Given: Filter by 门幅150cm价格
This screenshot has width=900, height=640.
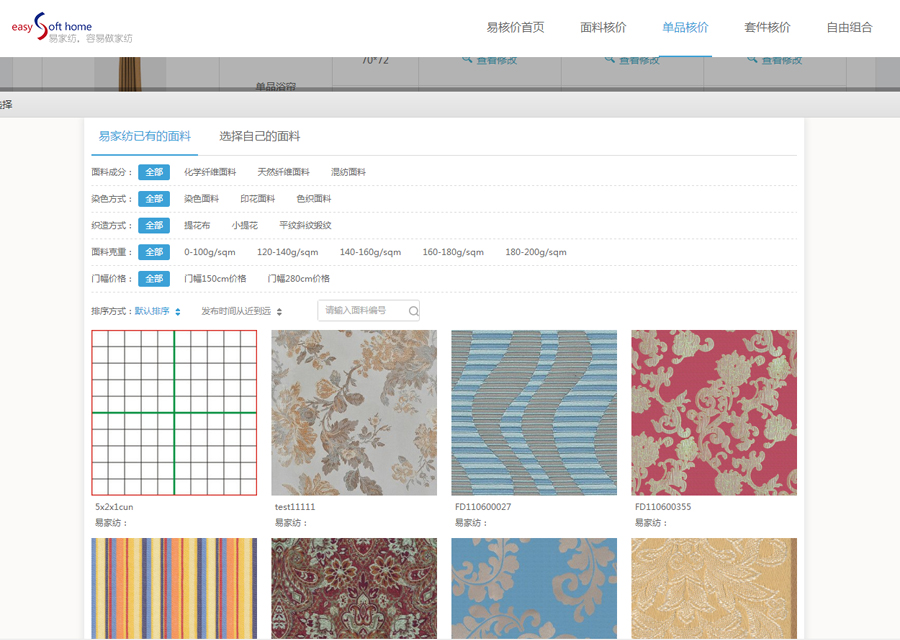Looking at the screenshot, I should pyautogui.click(x=215, y=279).
